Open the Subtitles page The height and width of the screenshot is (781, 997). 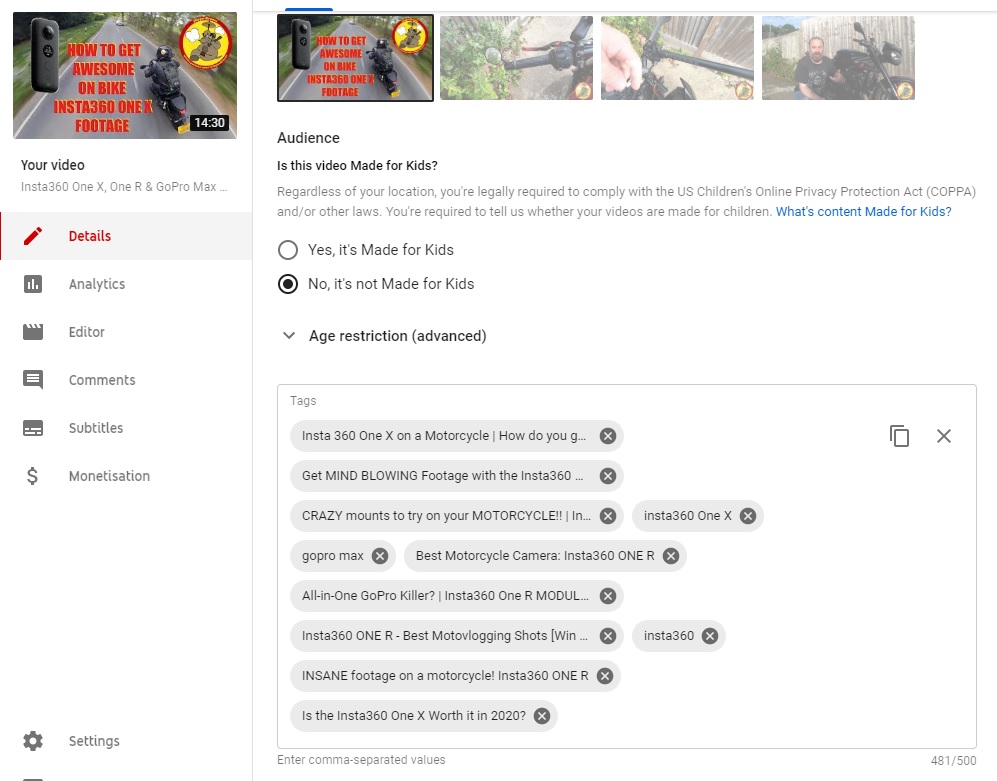95,428
